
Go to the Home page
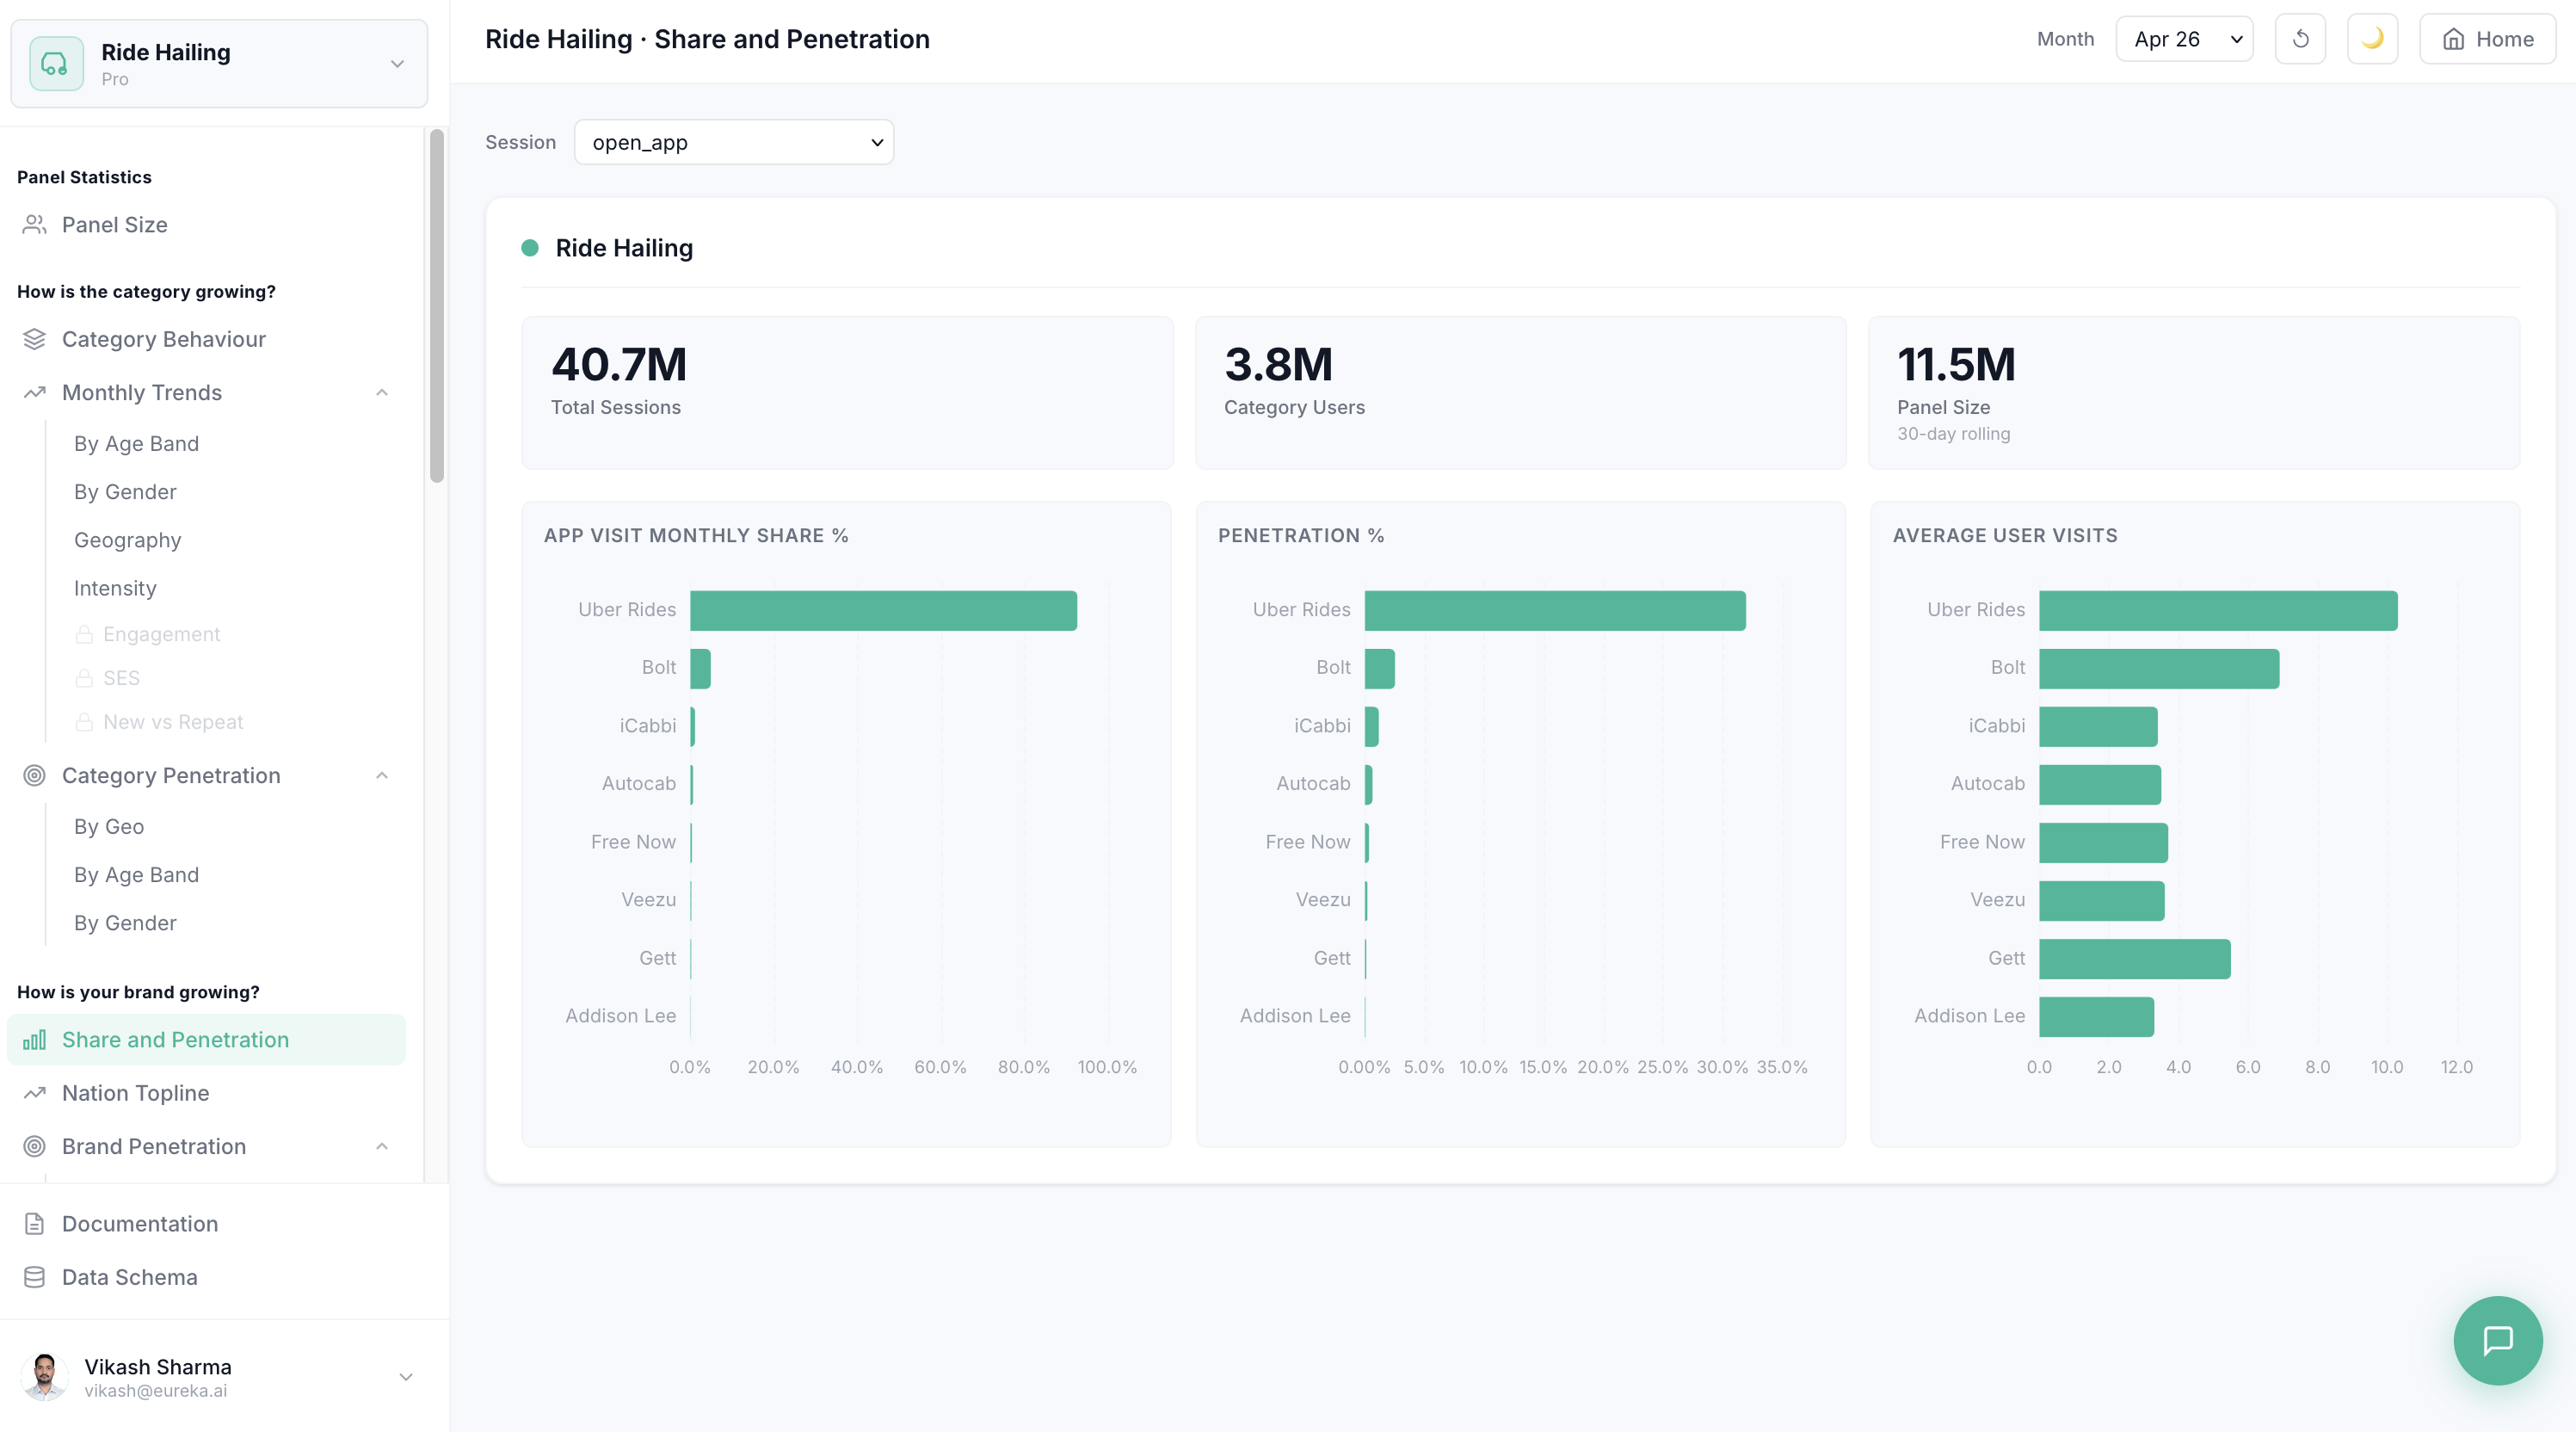coord(2487,39)
